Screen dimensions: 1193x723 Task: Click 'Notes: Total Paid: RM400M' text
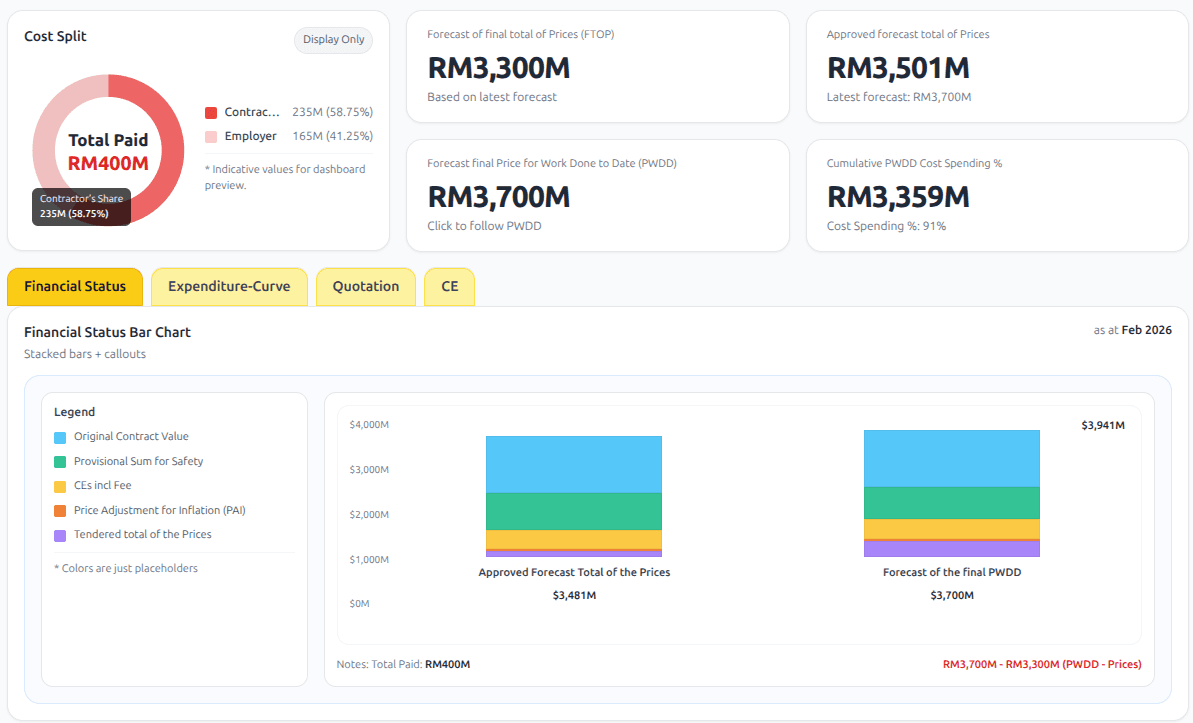click(403, 664)
